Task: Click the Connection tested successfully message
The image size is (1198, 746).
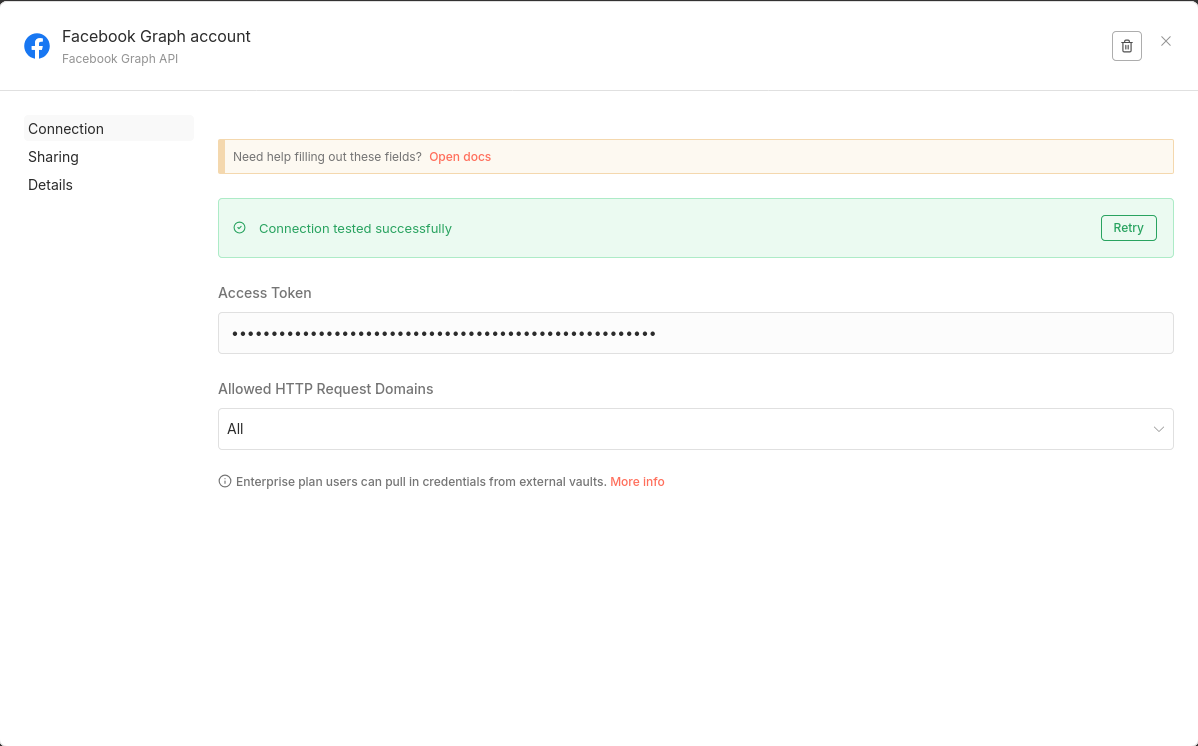Action: [x=355, y=229]
